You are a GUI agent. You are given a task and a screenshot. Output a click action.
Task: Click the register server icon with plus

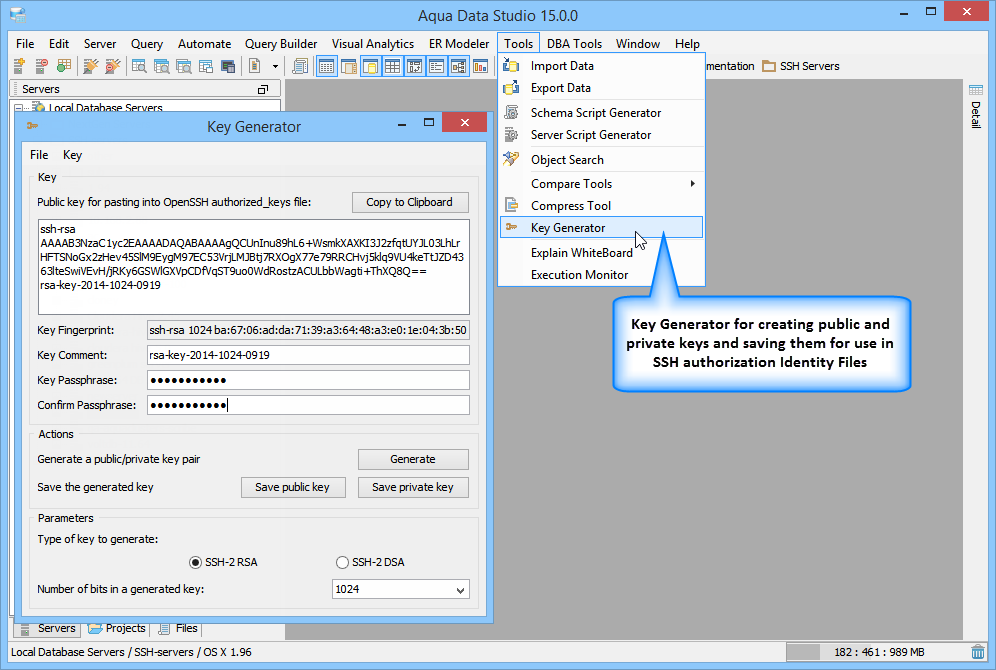tap(19, 65)
